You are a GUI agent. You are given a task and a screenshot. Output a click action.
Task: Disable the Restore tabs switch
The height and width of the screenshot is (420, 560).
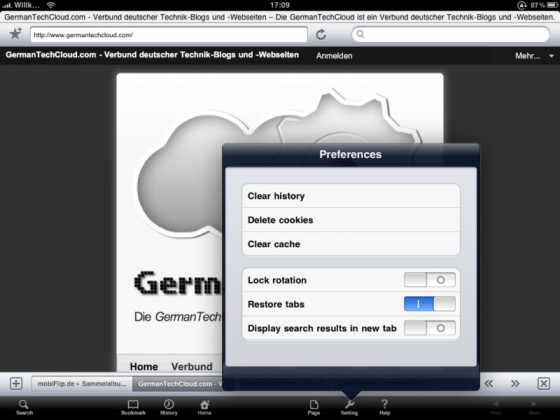click(x=430, y=304)
